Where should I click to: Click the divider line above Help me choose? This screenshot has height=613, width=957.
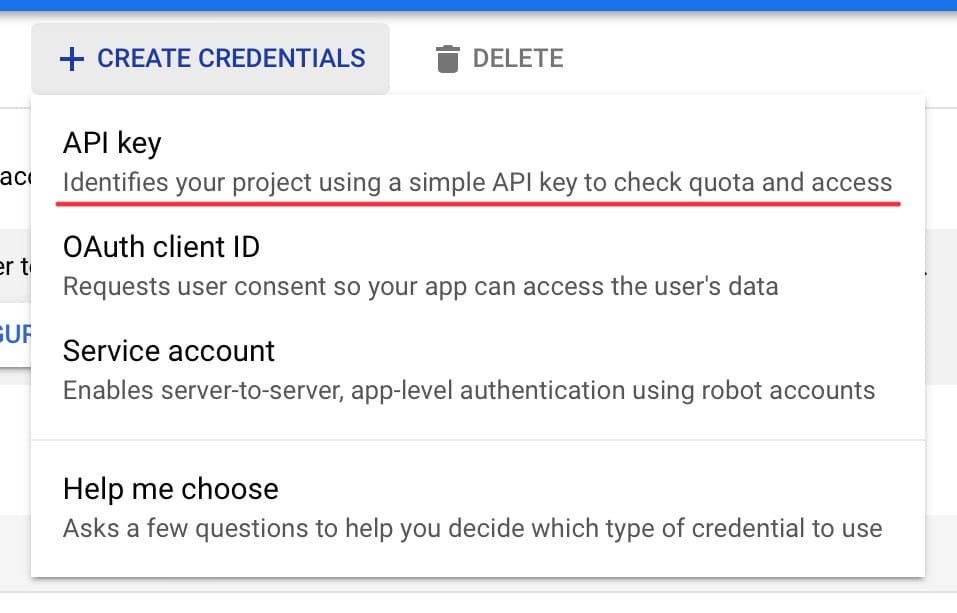point(478,440)
